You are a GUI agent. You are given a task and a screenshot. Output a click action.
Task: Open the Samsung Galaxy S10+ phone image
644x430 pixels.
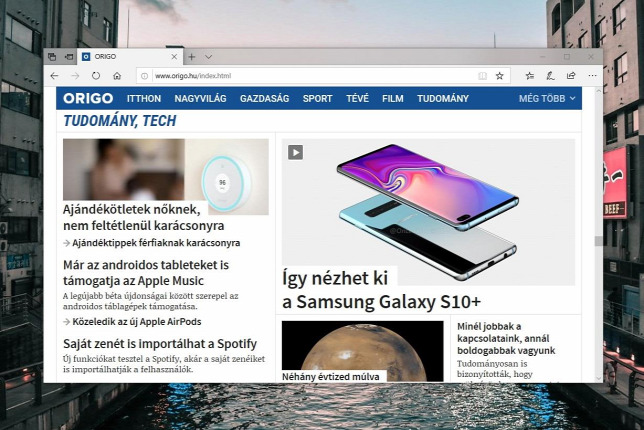[428, 212]
